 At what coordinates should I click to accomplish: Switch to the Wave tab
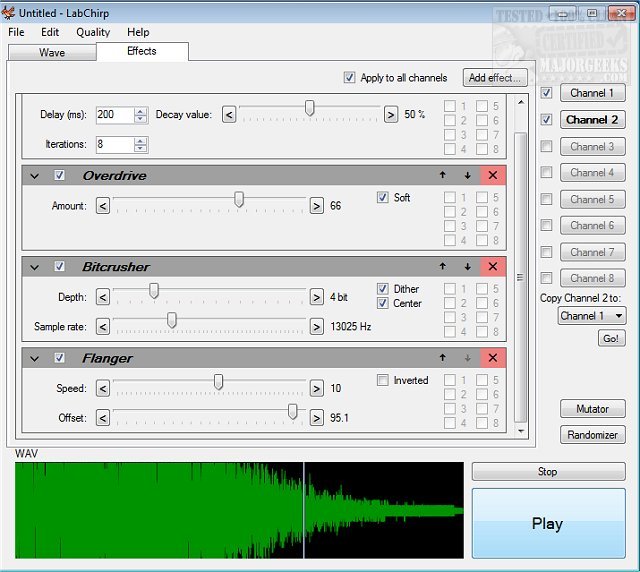point(52,53)
